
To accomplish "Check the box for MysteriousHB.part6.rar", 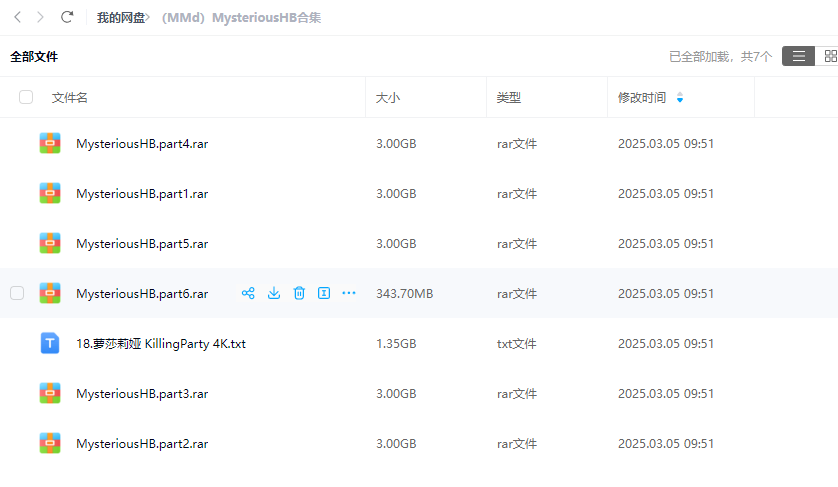I will click(17, 293).
